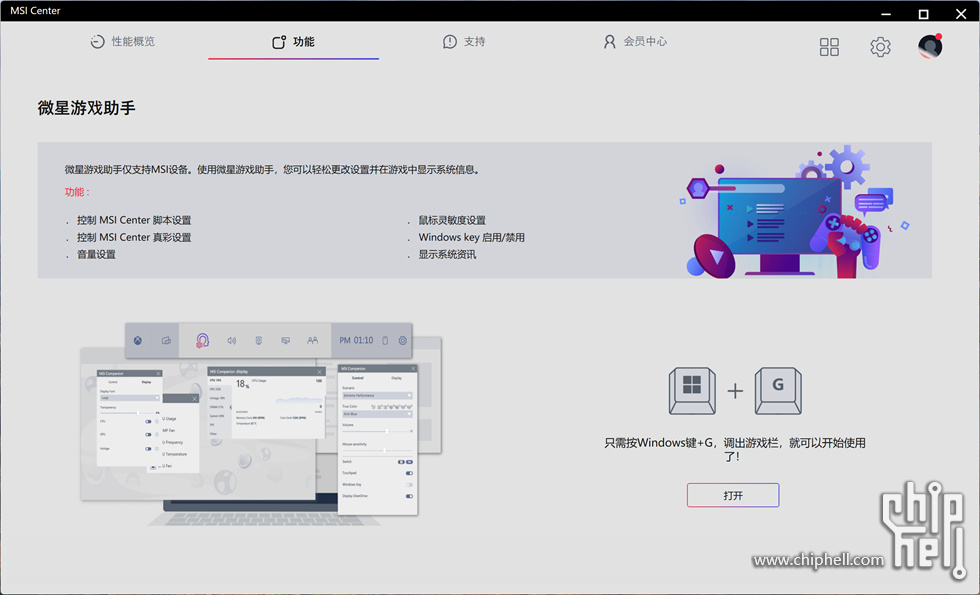Click the 只需按Windows键+G instruction text
The image size is (980, 595).
click(x=734, y=449)
